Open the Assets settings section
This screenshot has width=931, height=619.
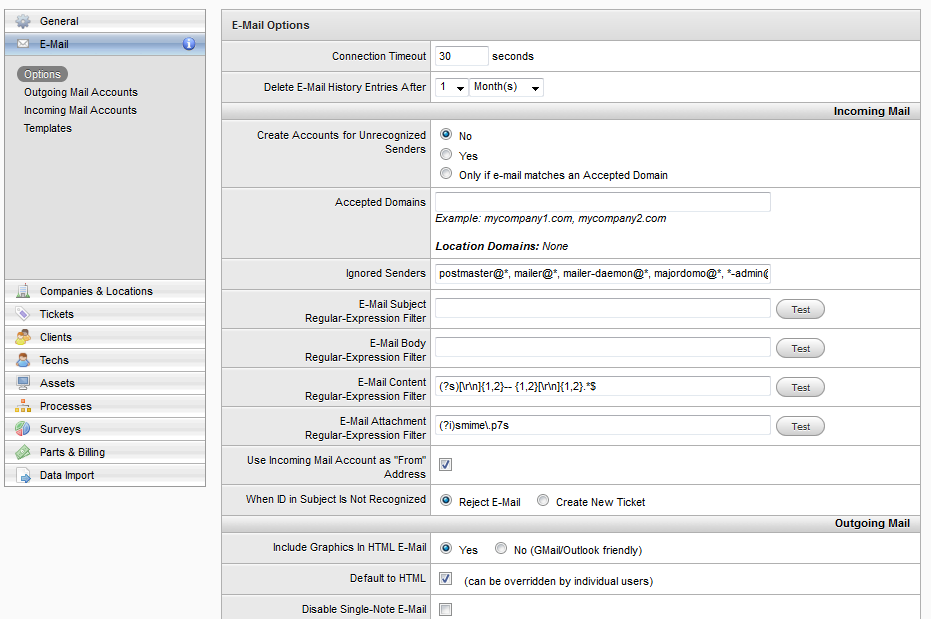[x=105, y=383]
